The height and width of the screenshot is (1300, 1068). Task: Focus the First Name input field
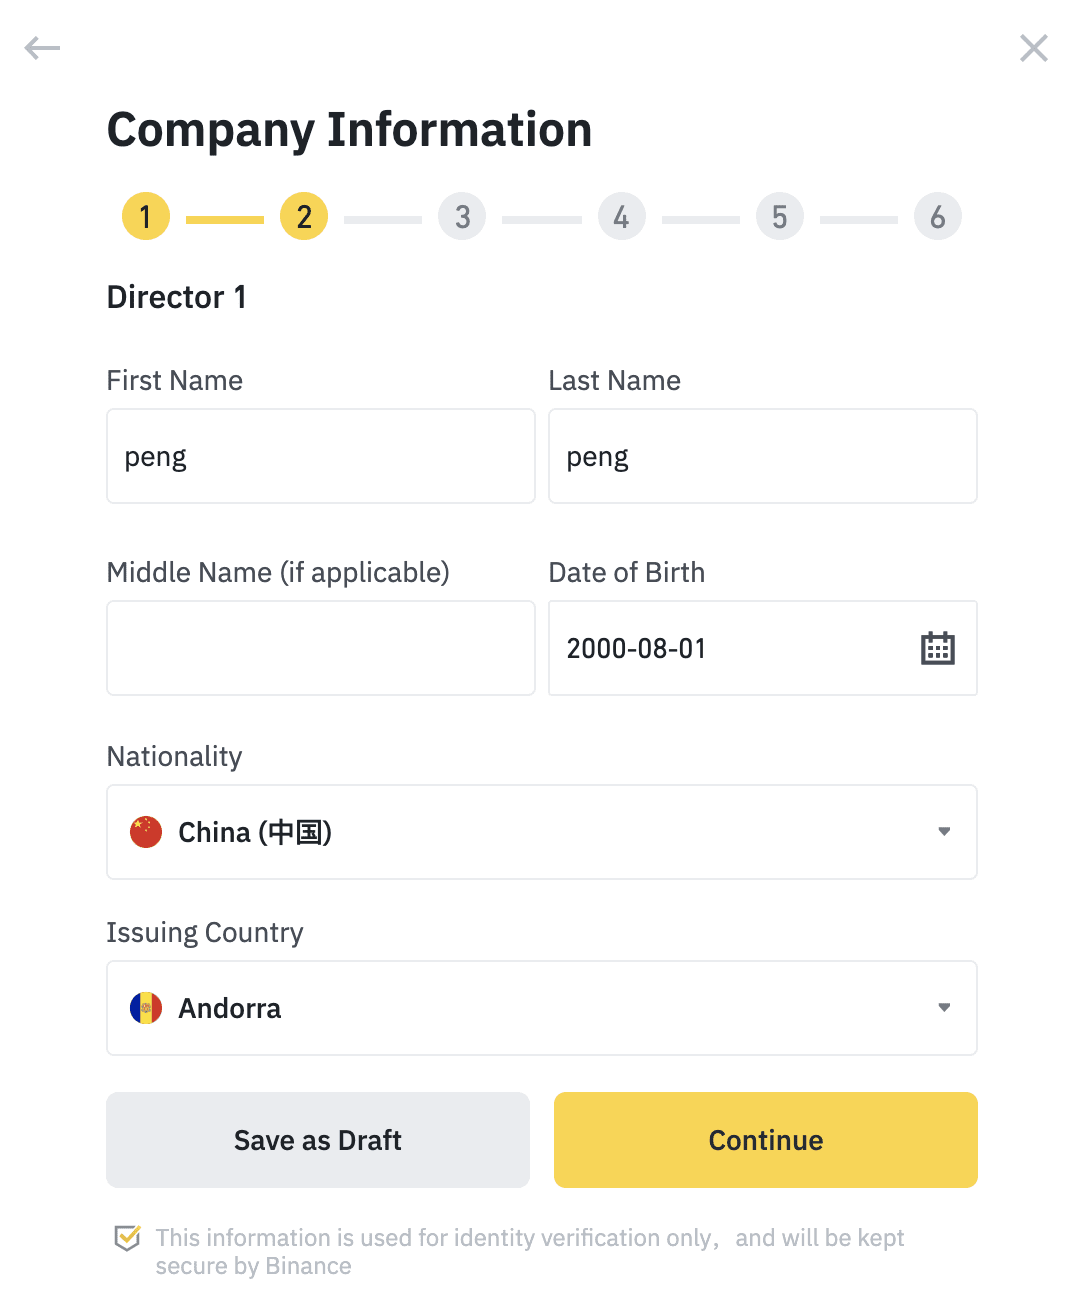[x=321, y=456]
